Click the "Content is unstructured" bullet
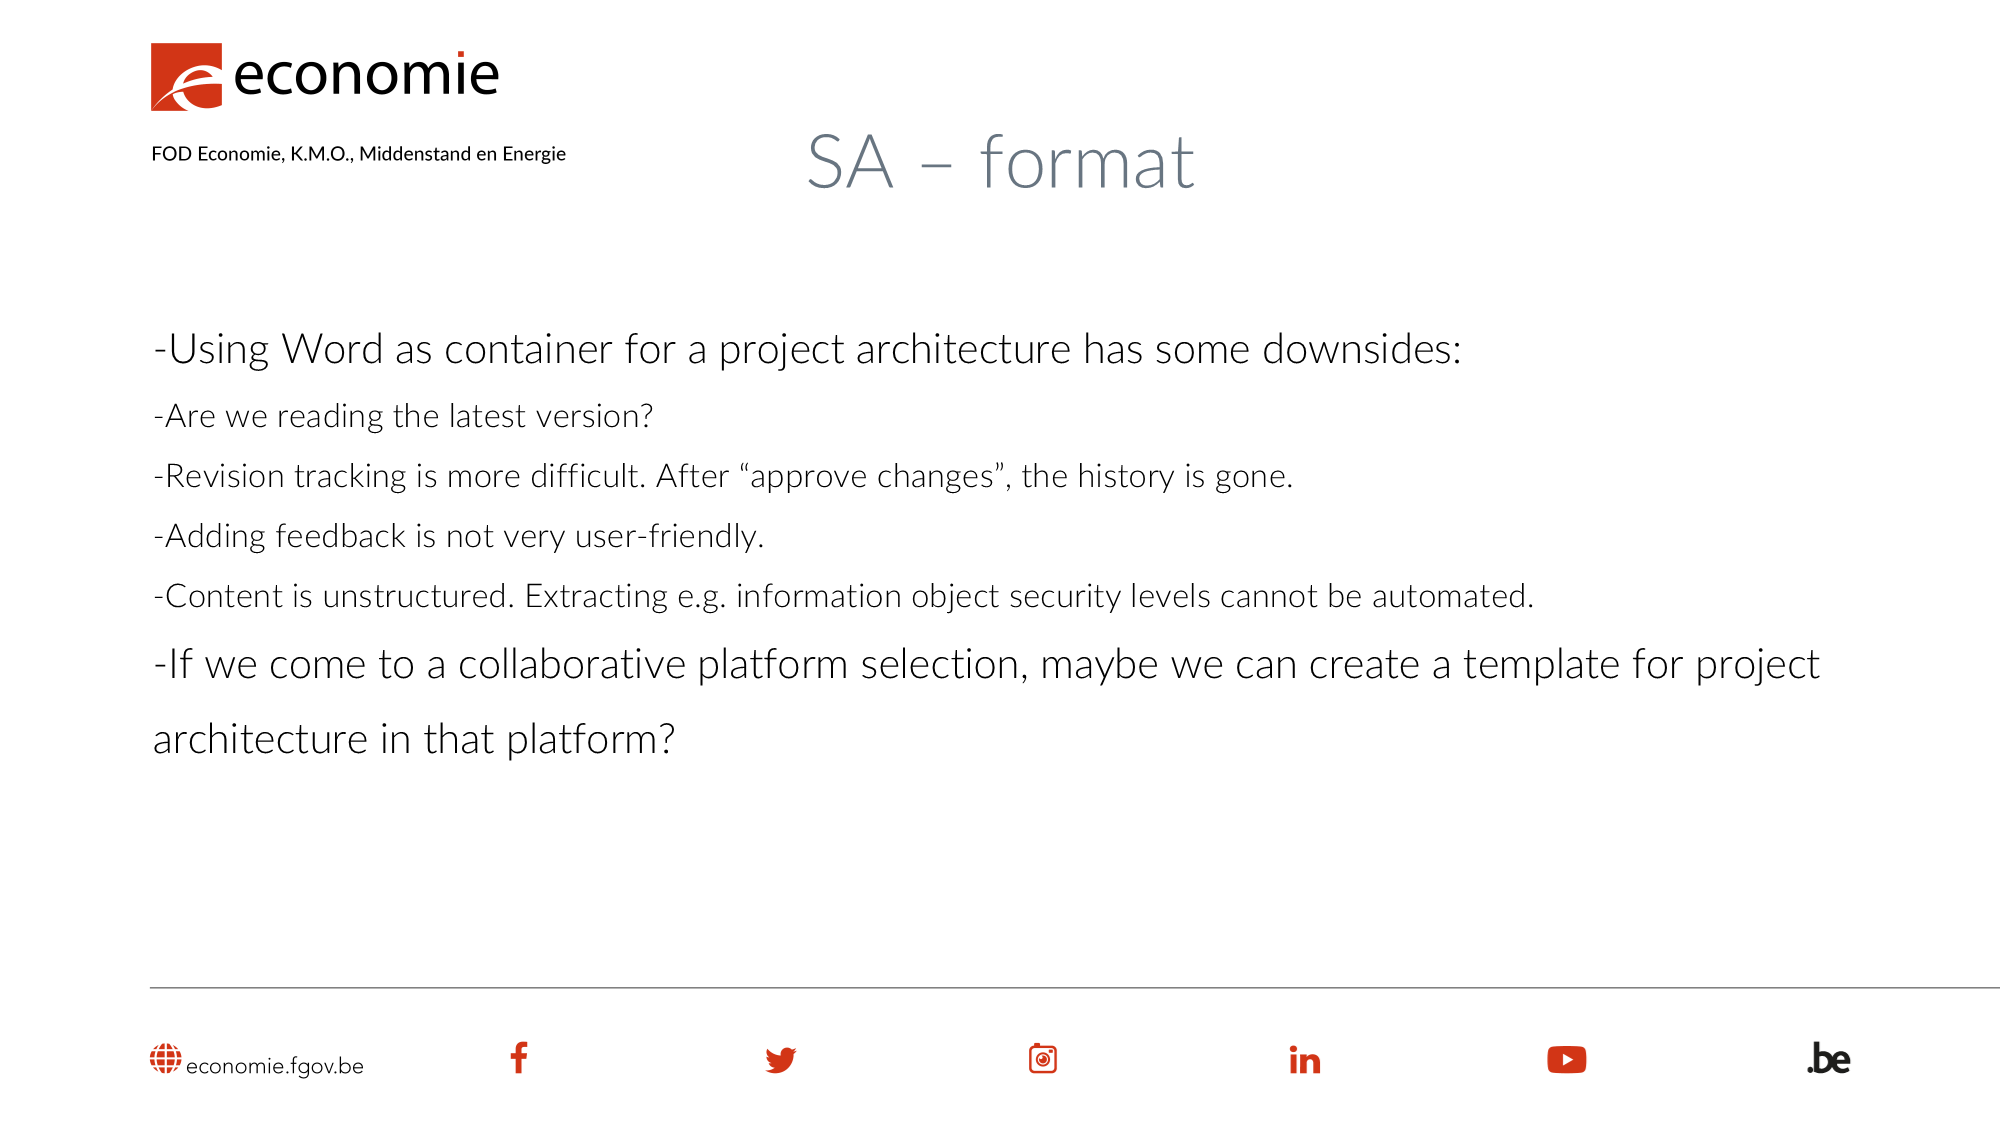This screenshot has width=2000, height=1125. coord(843,596)
